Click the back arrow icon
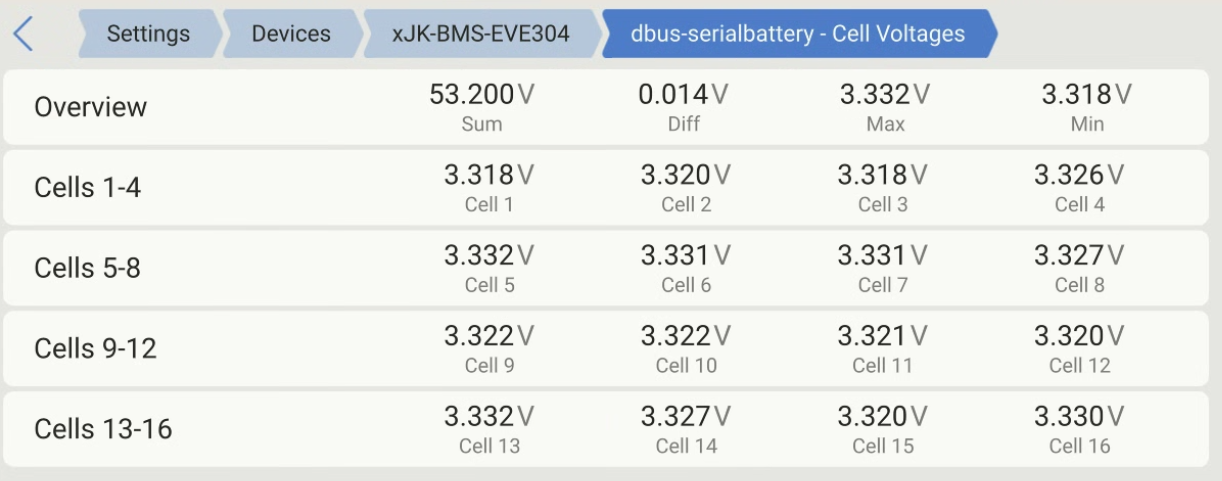1222x481 pixels. tap(23, 34)
